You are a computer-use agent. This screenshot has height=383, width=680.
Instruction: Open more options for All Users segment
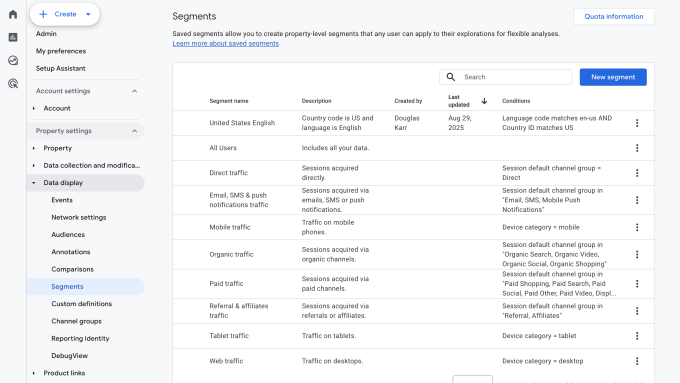click(x=637, y=148)
